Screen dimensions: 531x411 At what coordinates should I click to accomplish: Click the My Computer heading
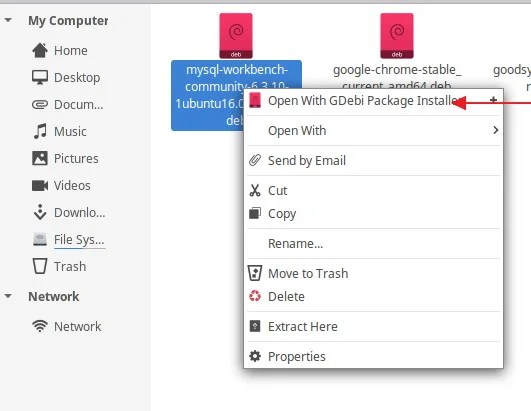point(68,21)
